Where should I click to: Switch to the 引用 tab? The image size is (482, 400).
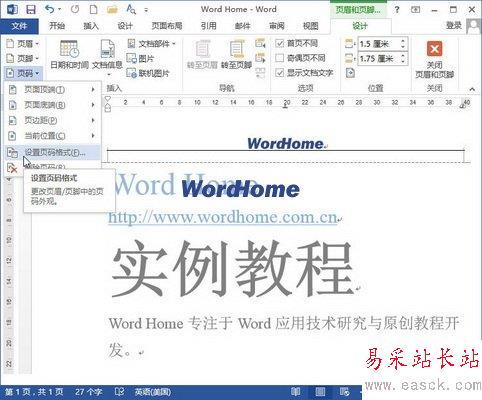(x=209, y=26)
